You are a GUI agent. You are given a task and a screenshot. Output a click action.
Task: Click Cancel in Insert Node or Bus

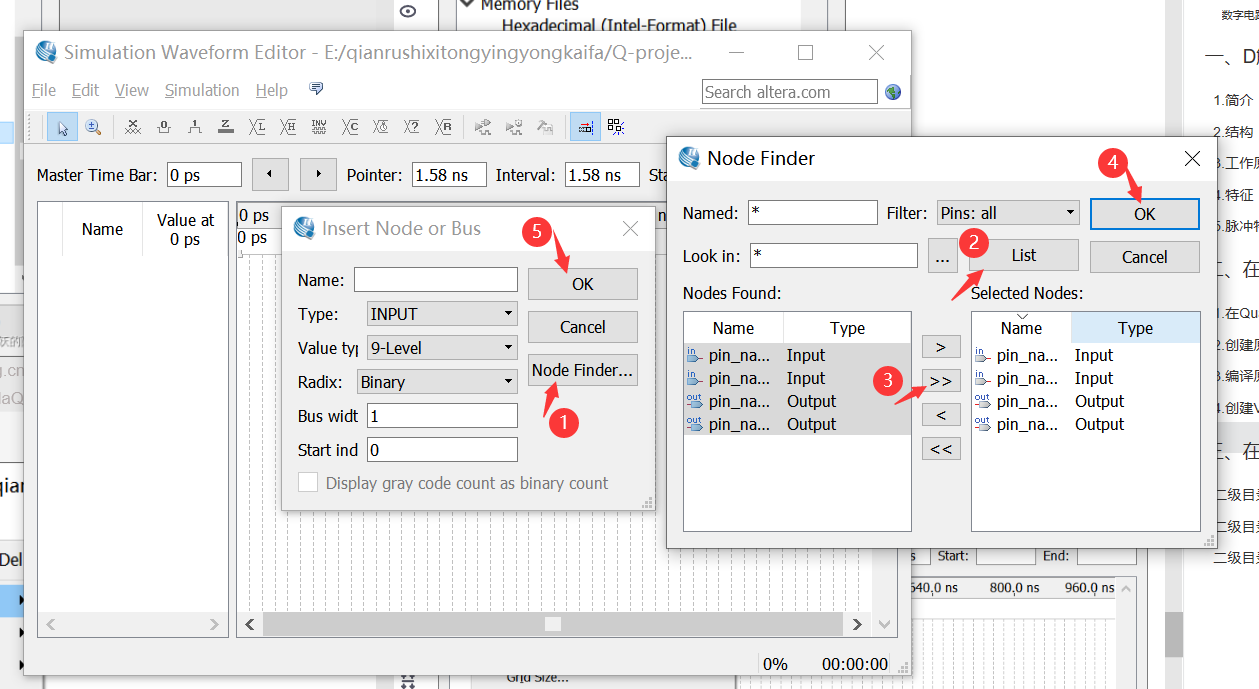[x=583, y=327]
